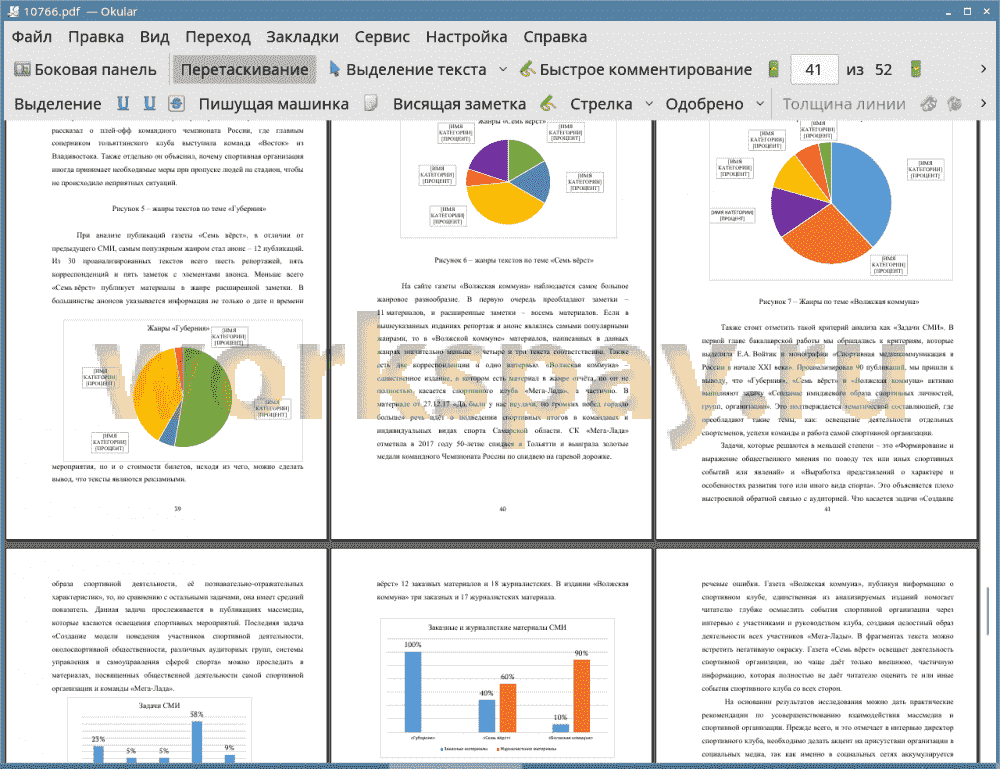Select the Пишущая машинка typewriter tool
The height and width of the screenshot is (769, 1000).
pos(273,104)
